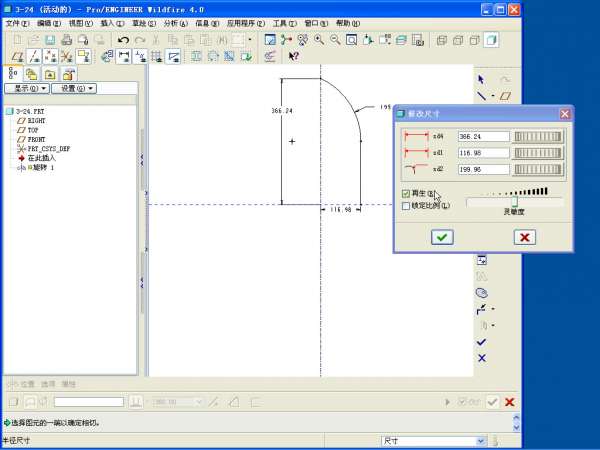Select TOP datum plane in model tree

[x=33, y=130]
